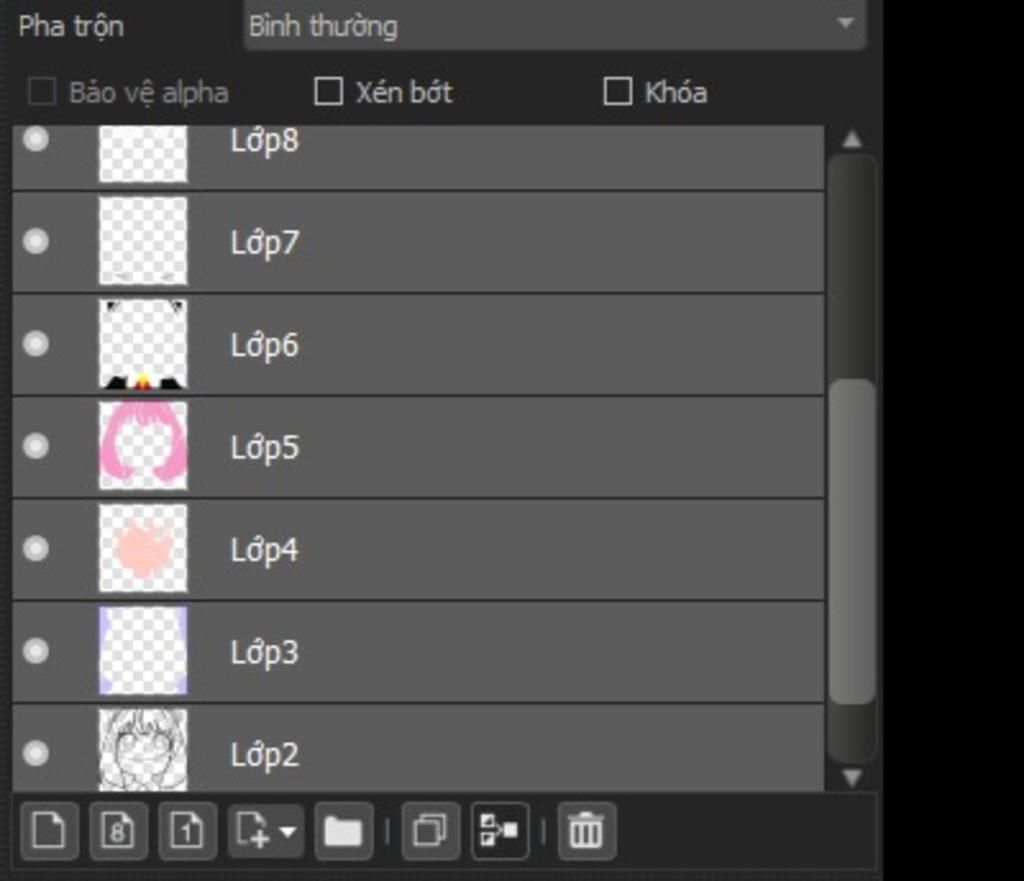Enable the Xén bớt clipping checkbox
Screen dimensions: 1024x881
click(328, 91)
